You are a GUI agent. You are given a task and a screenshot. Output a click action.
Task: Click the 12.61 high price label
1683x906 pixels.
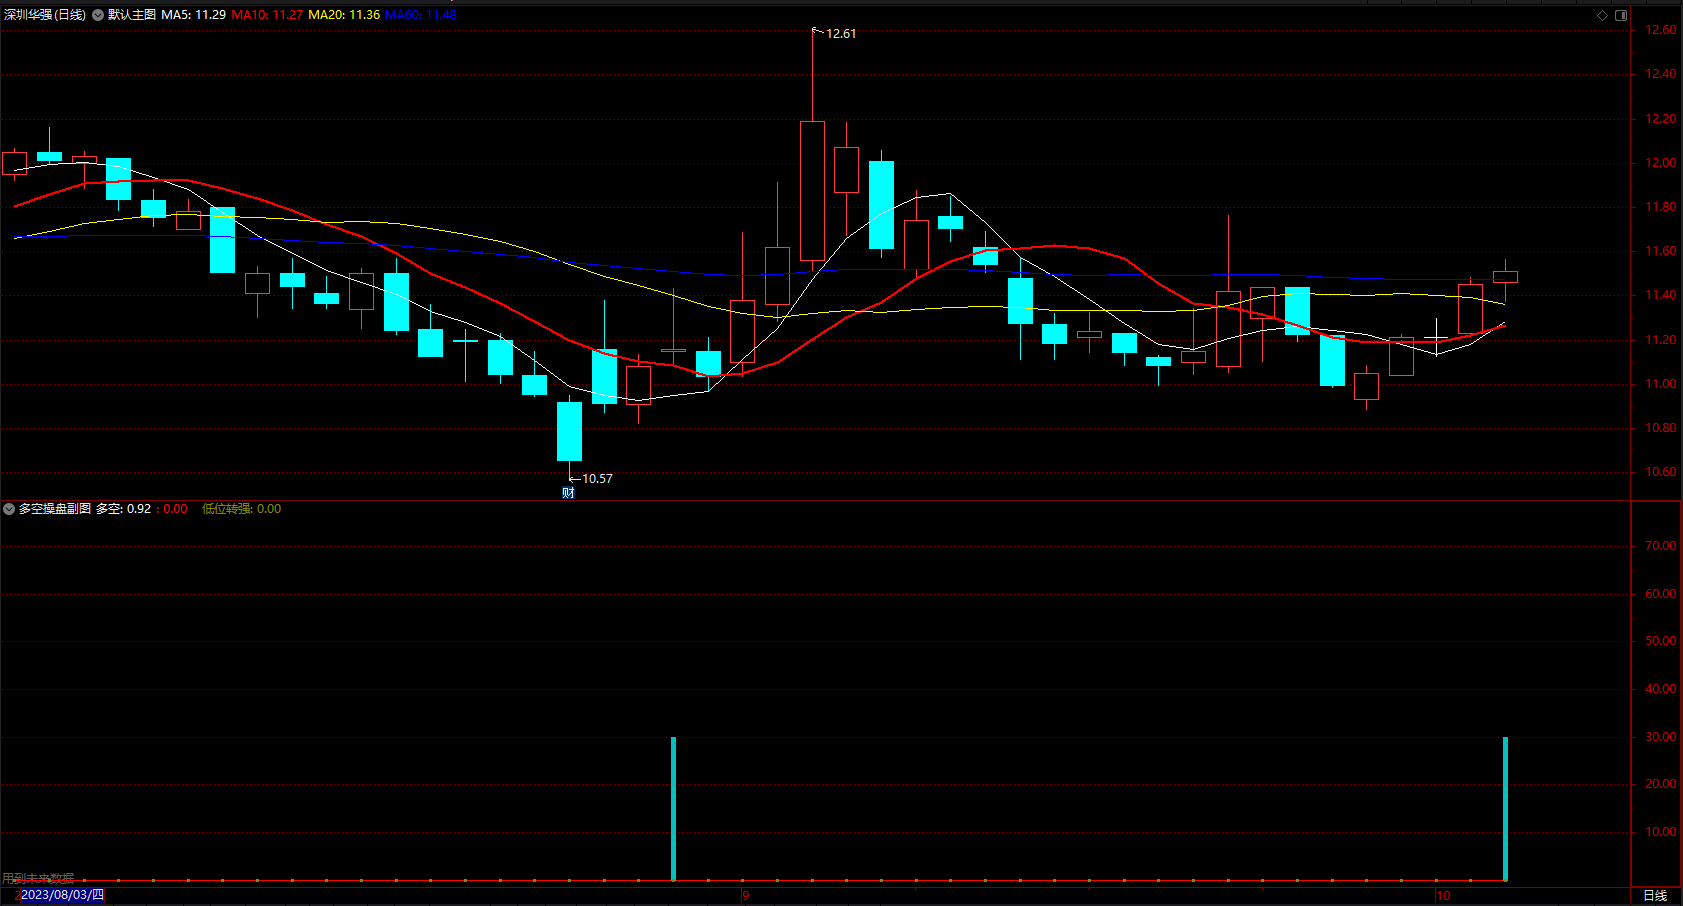point(841,34)
